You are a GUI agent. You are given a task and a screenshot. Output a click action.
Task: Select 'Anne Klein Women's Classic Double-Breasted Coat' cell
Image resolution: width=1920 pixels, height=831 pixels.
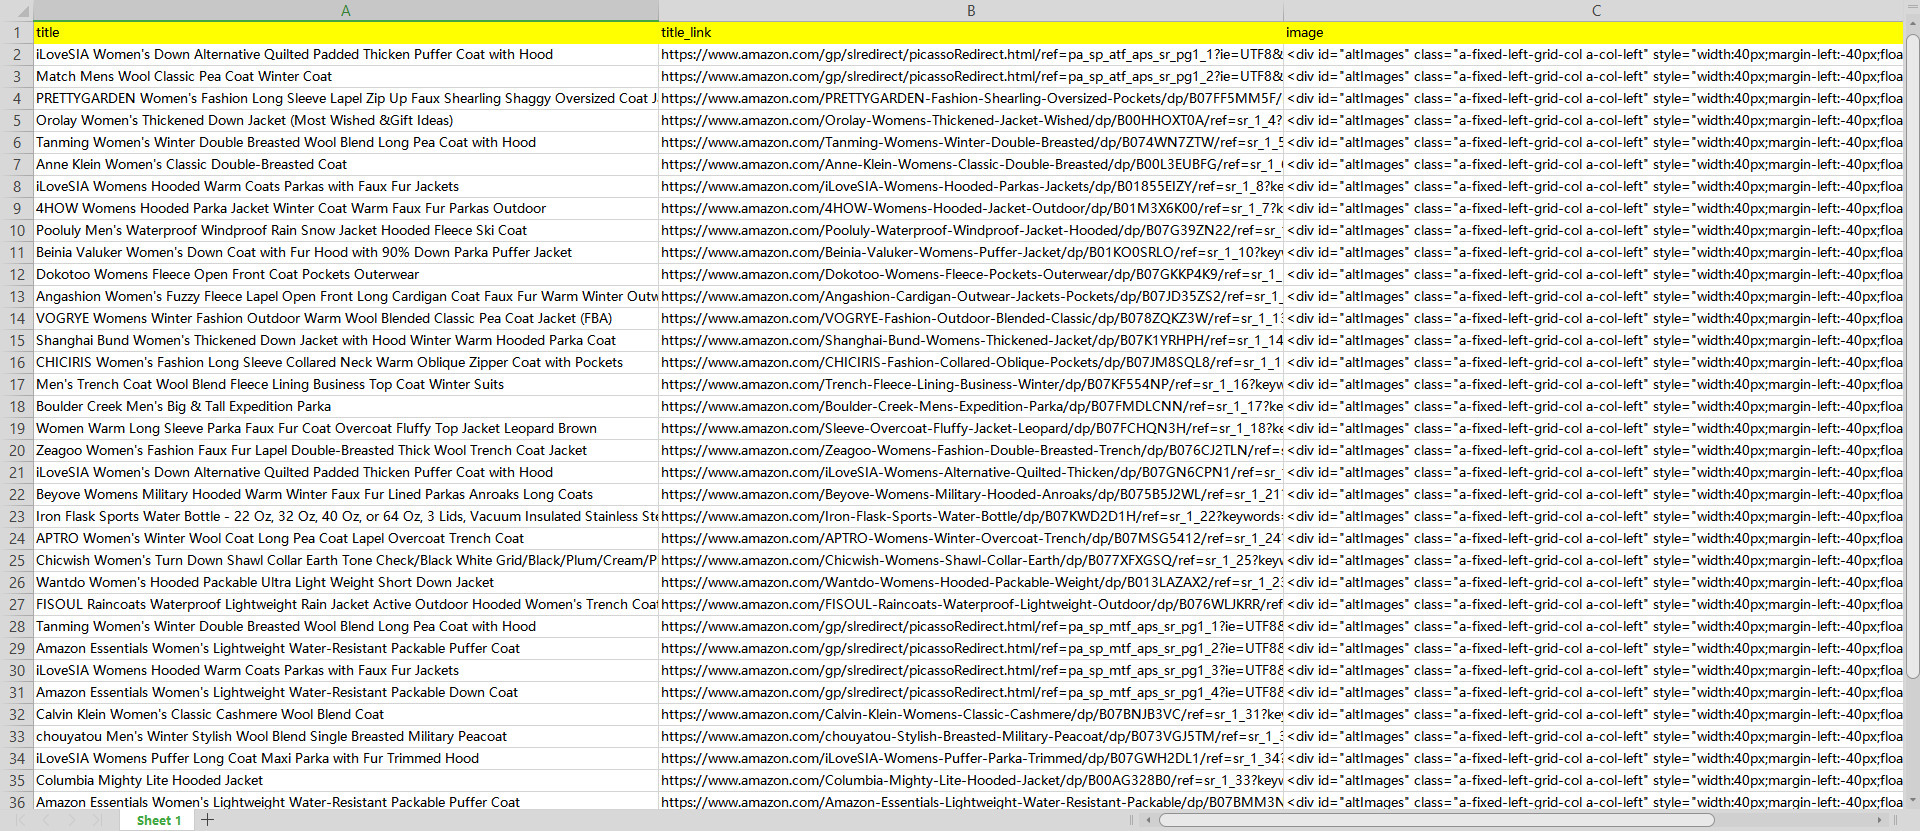tap(345, 164)
